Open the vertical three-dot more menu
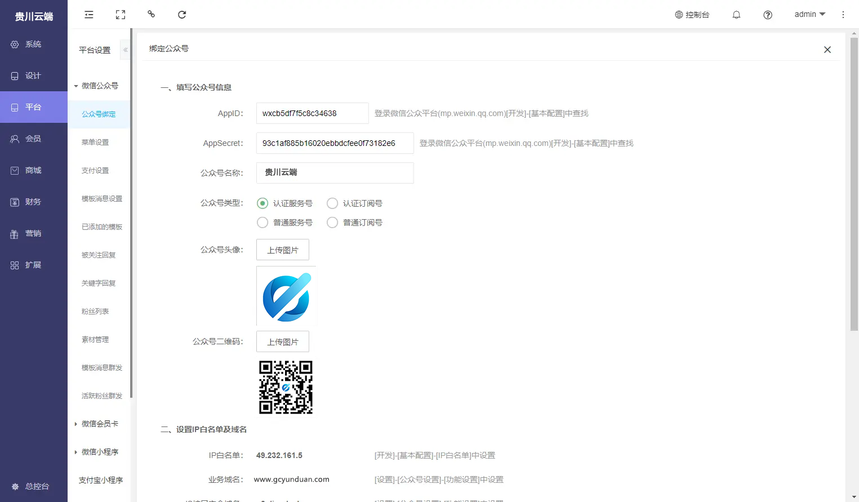859x502 pixels. coord(843,15)
